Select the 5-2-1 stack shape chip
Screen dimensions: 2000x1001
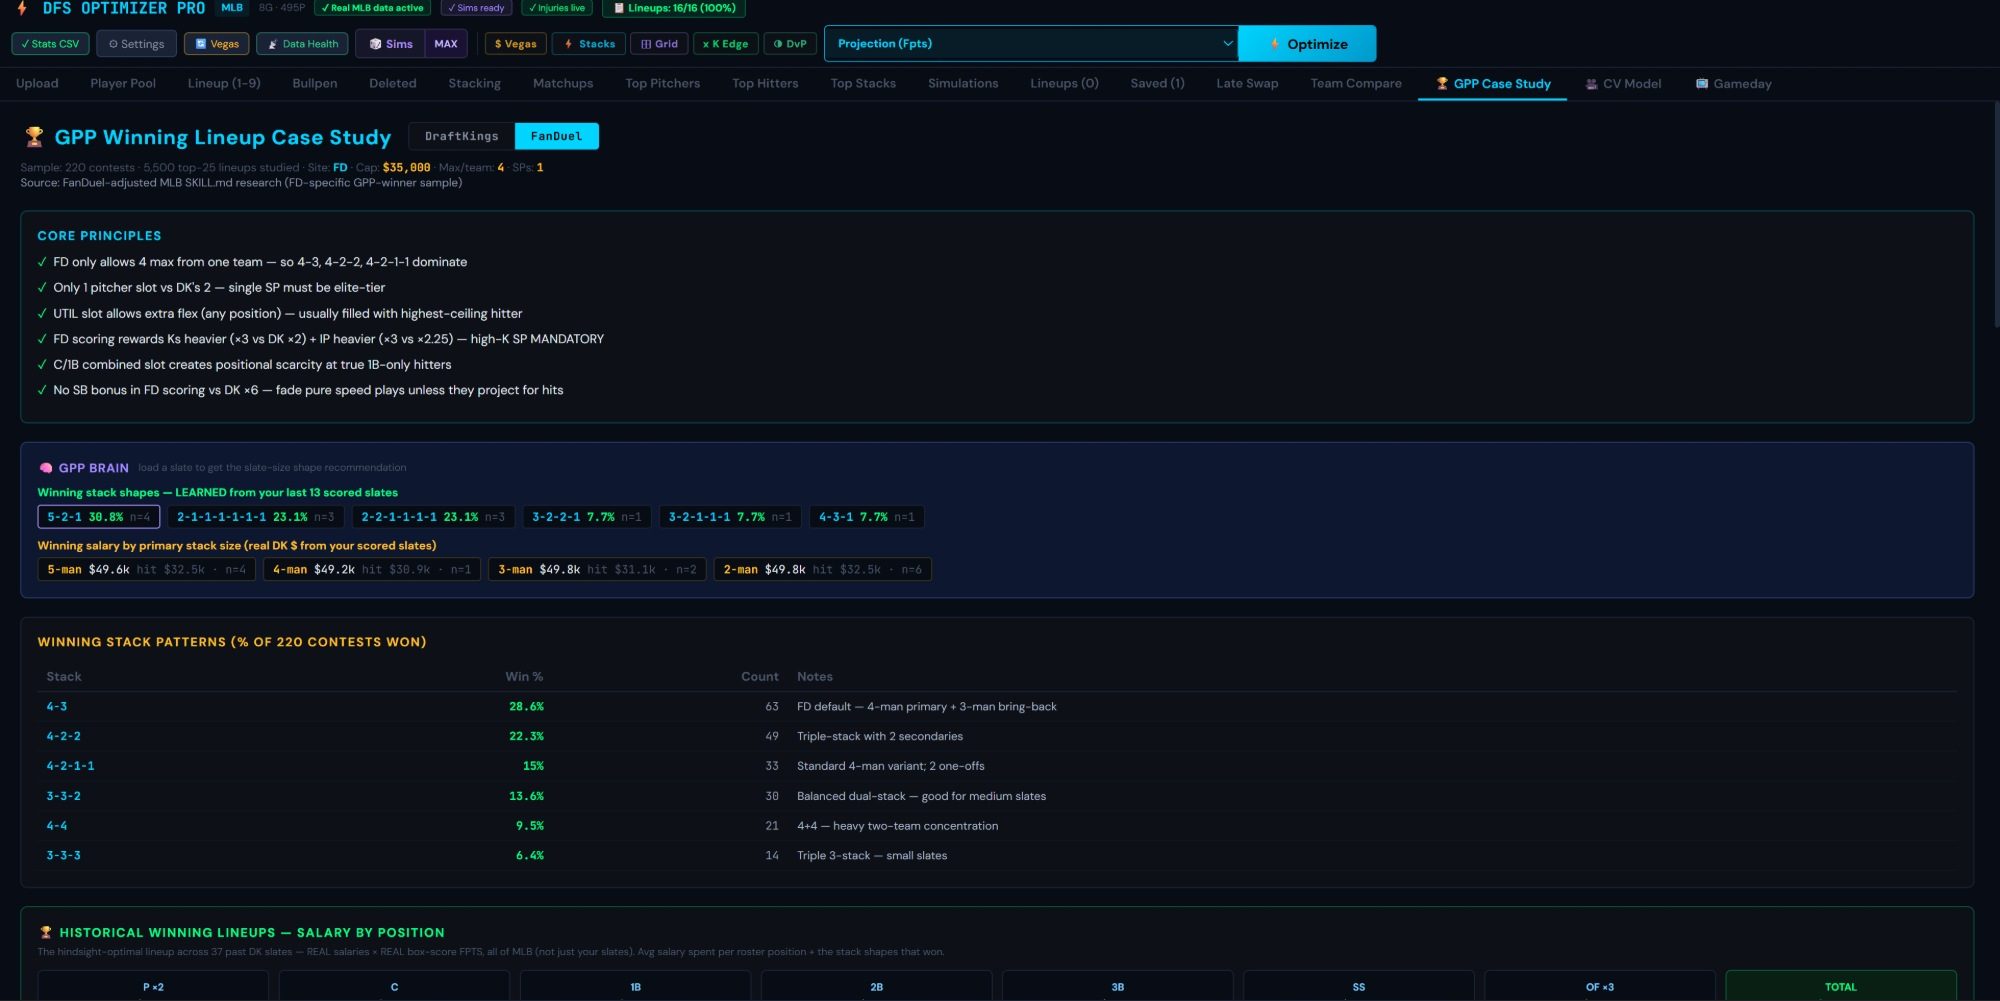98,517
